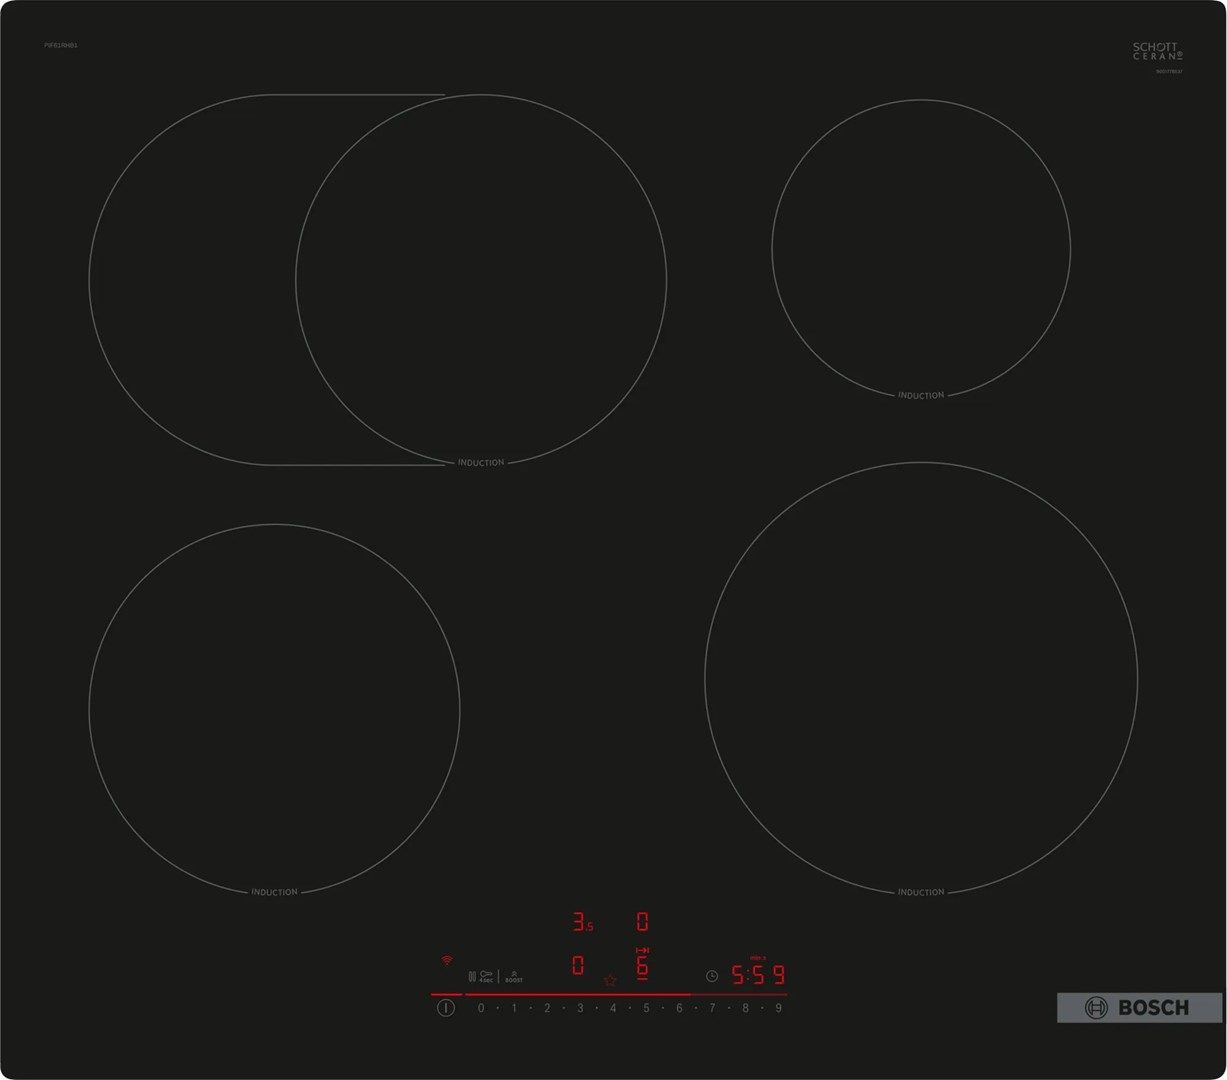Viewport: 1227px width, 1080px height.
Task: Toggle the hob with the on/off symbol
Action: click(445, 1007)
